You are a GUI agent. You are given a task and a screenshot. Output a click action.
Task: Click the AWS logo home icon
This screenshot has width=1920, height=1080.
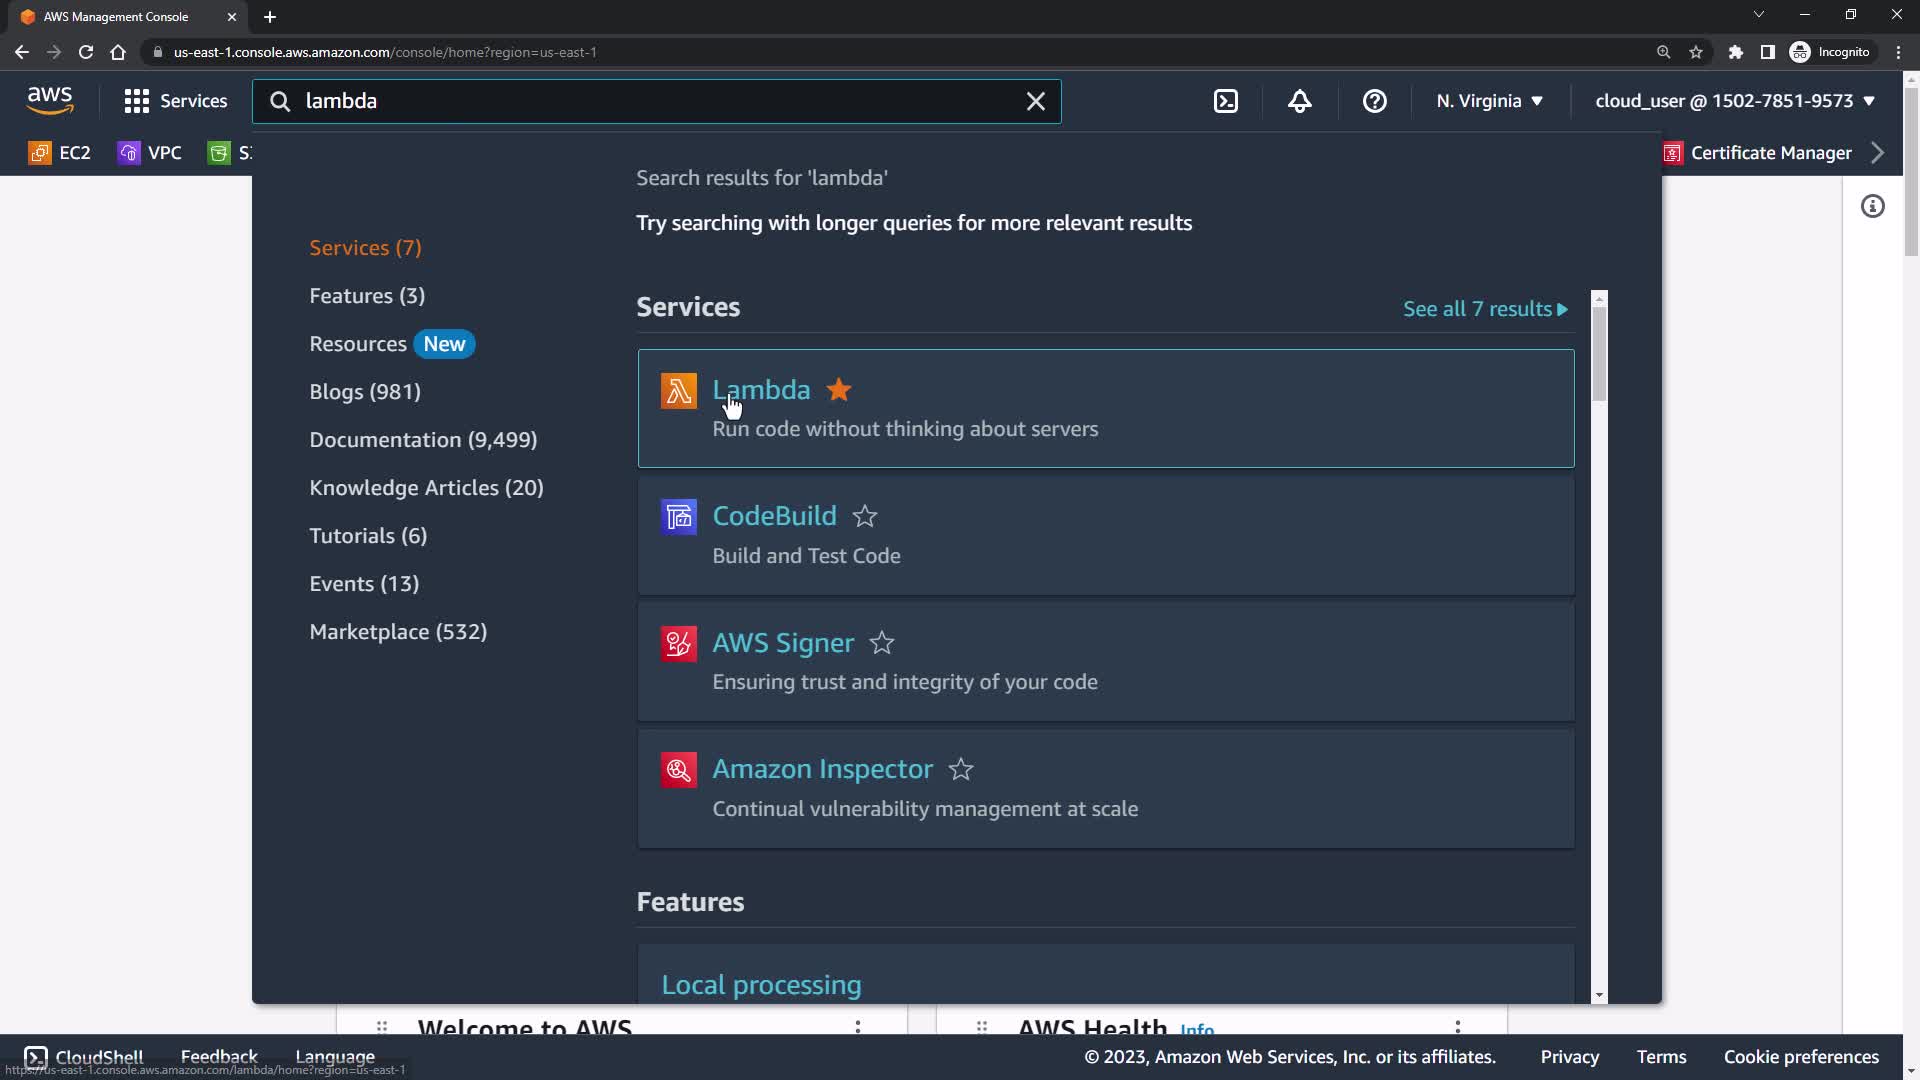[50, 100]
